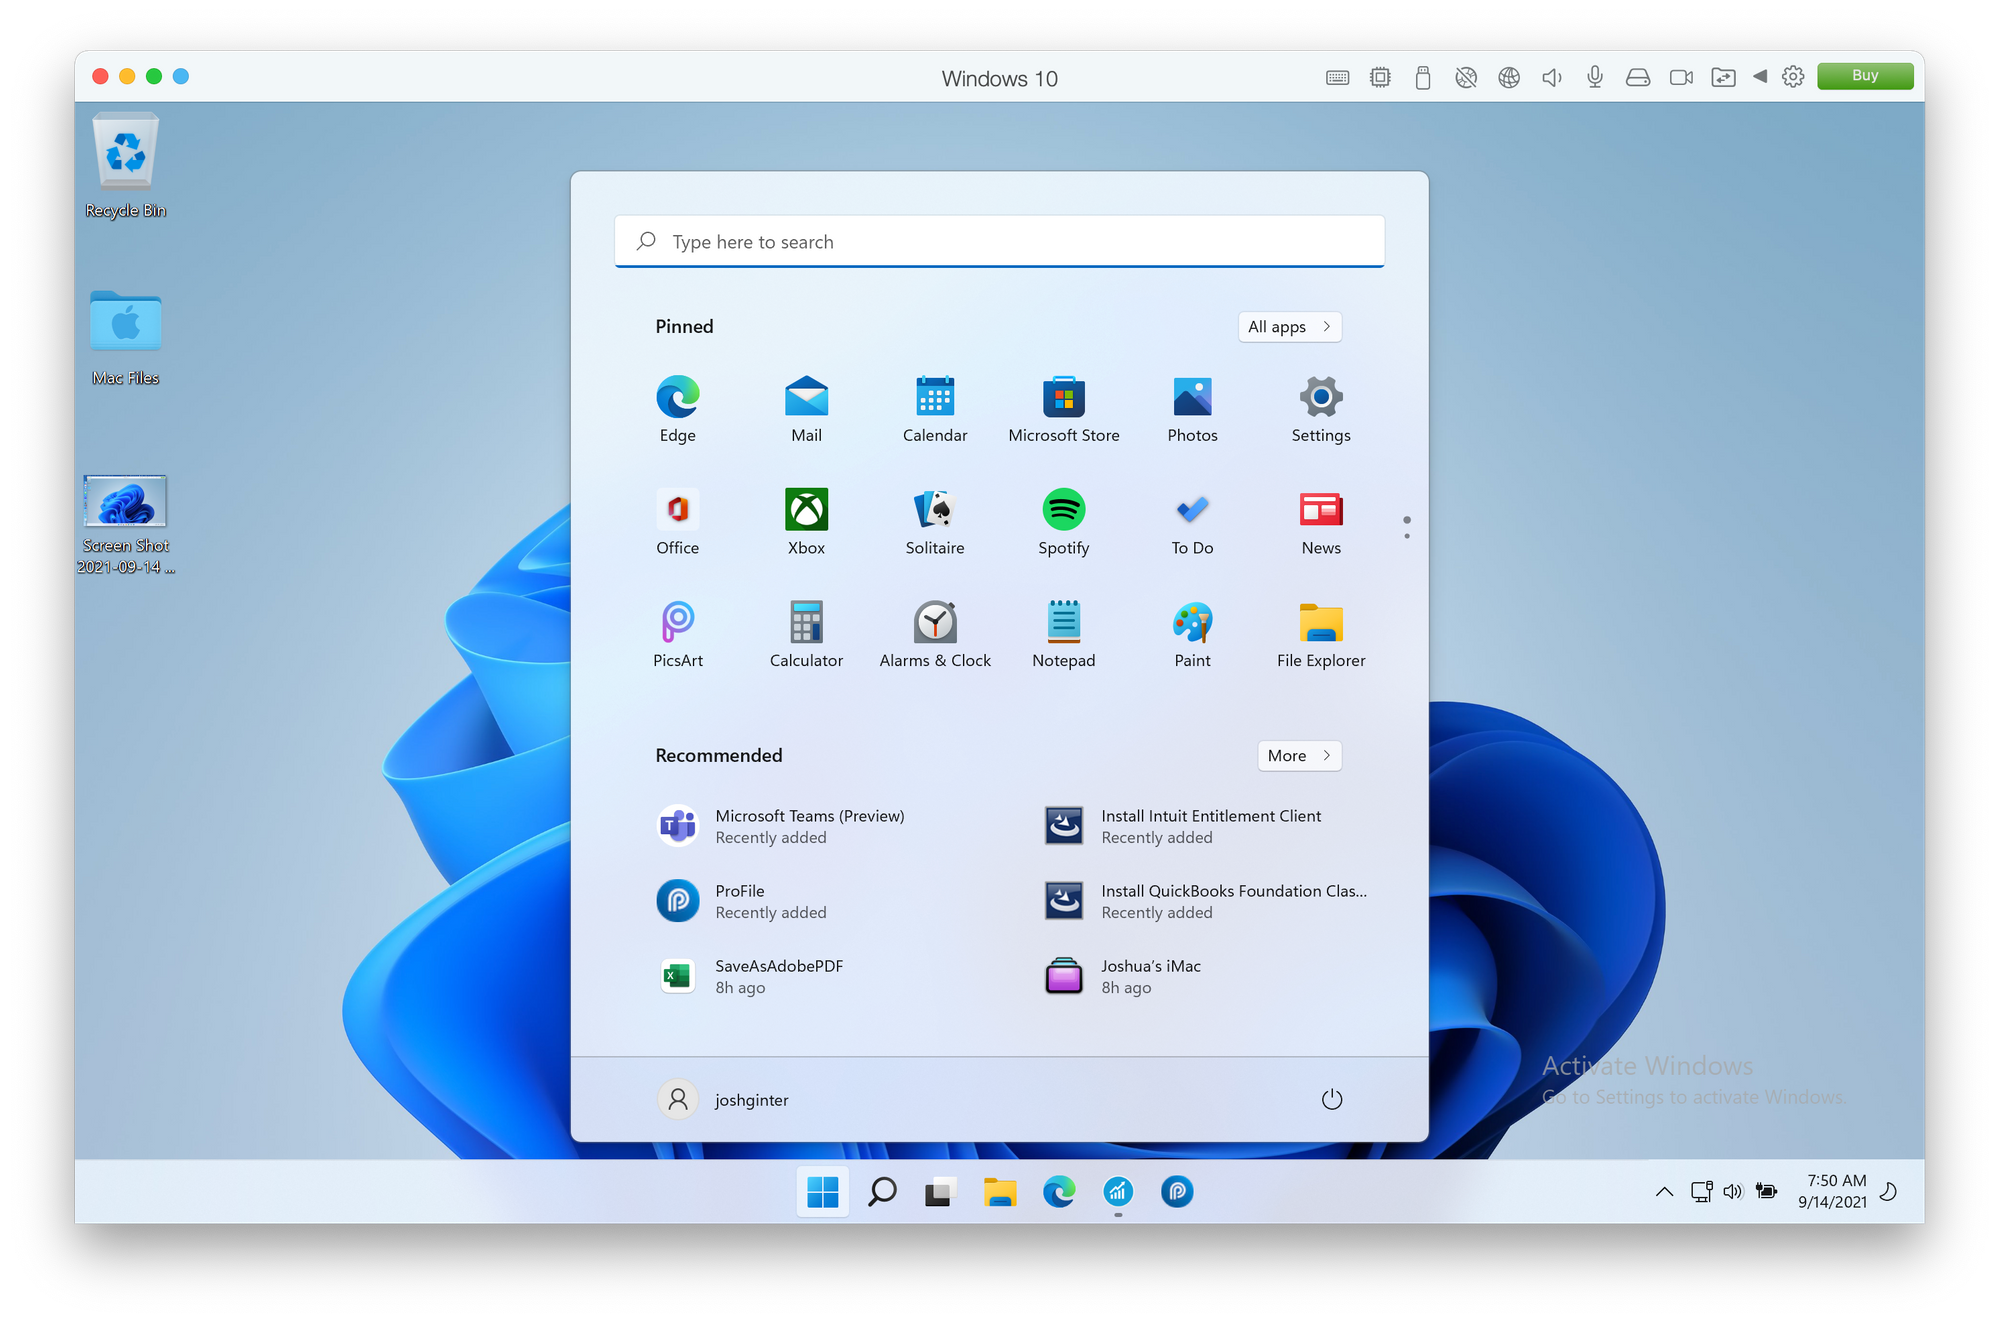This screenshot has width=2000, height=1323.
Task: Click Parallels USB device icon
Action: tap(1422, 77)
